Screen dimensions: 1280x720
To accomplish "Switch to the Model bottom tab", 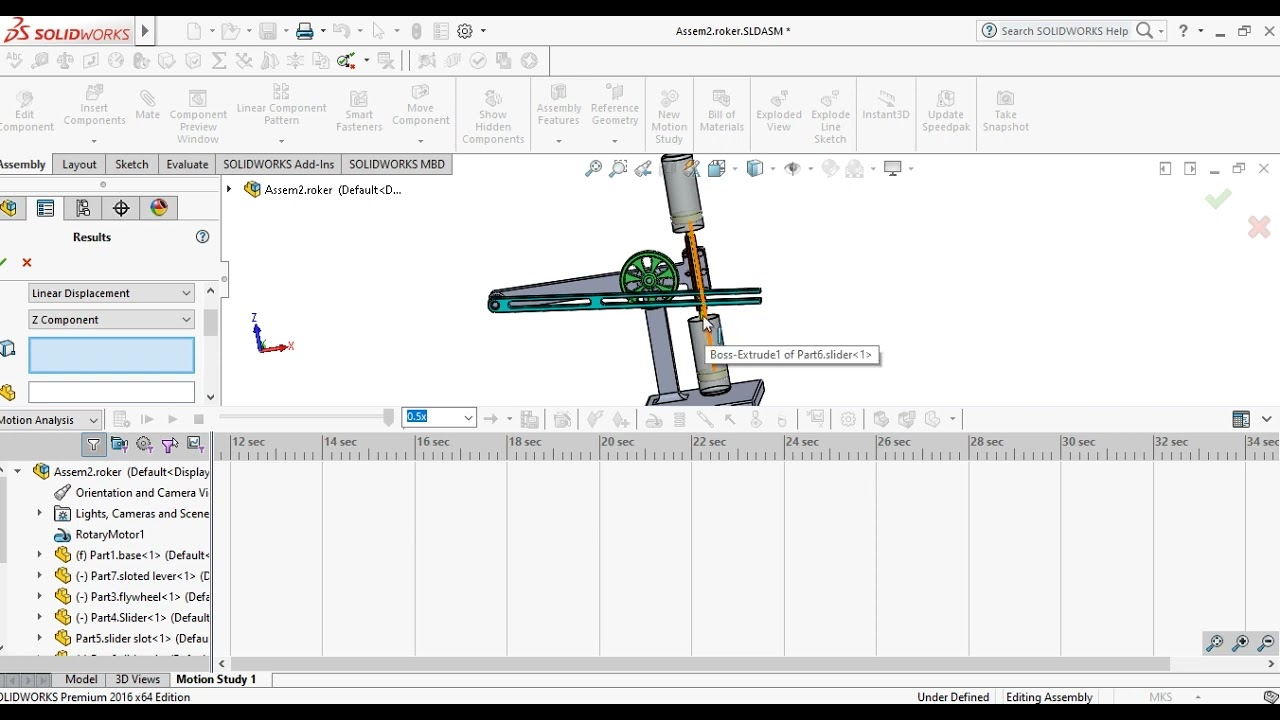I will (81, 679).
